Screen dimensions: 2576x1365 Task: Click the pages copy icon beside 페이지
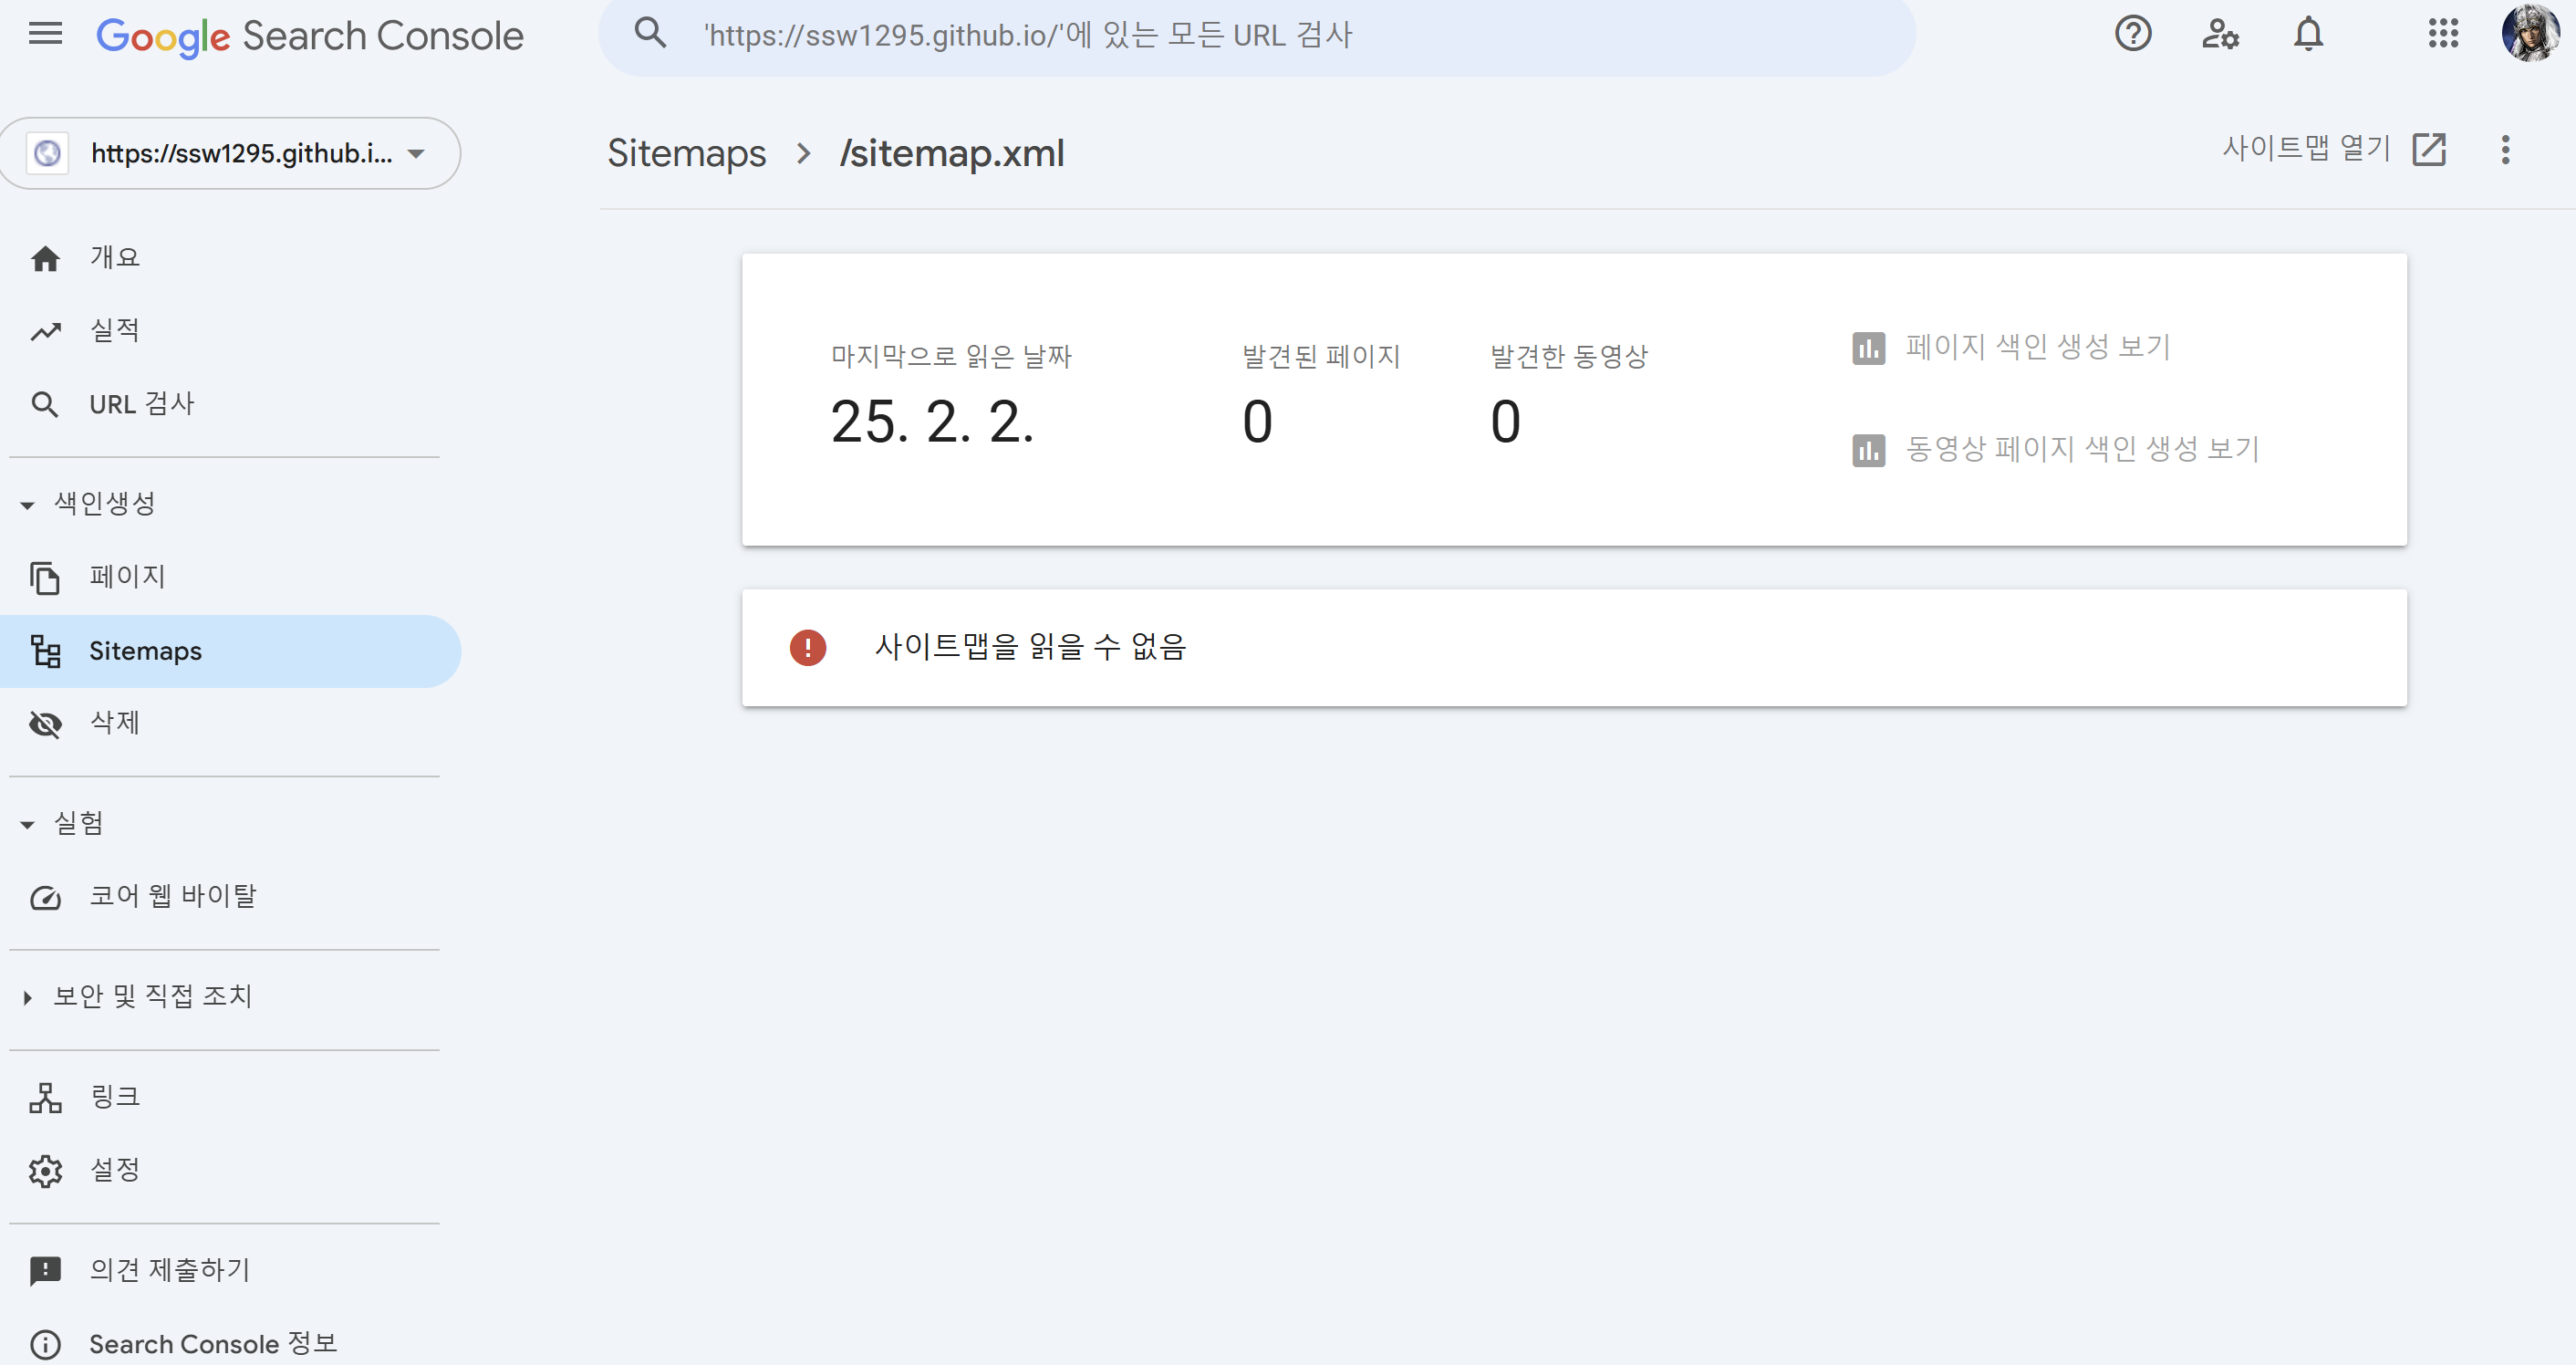[x=45, y=578]
